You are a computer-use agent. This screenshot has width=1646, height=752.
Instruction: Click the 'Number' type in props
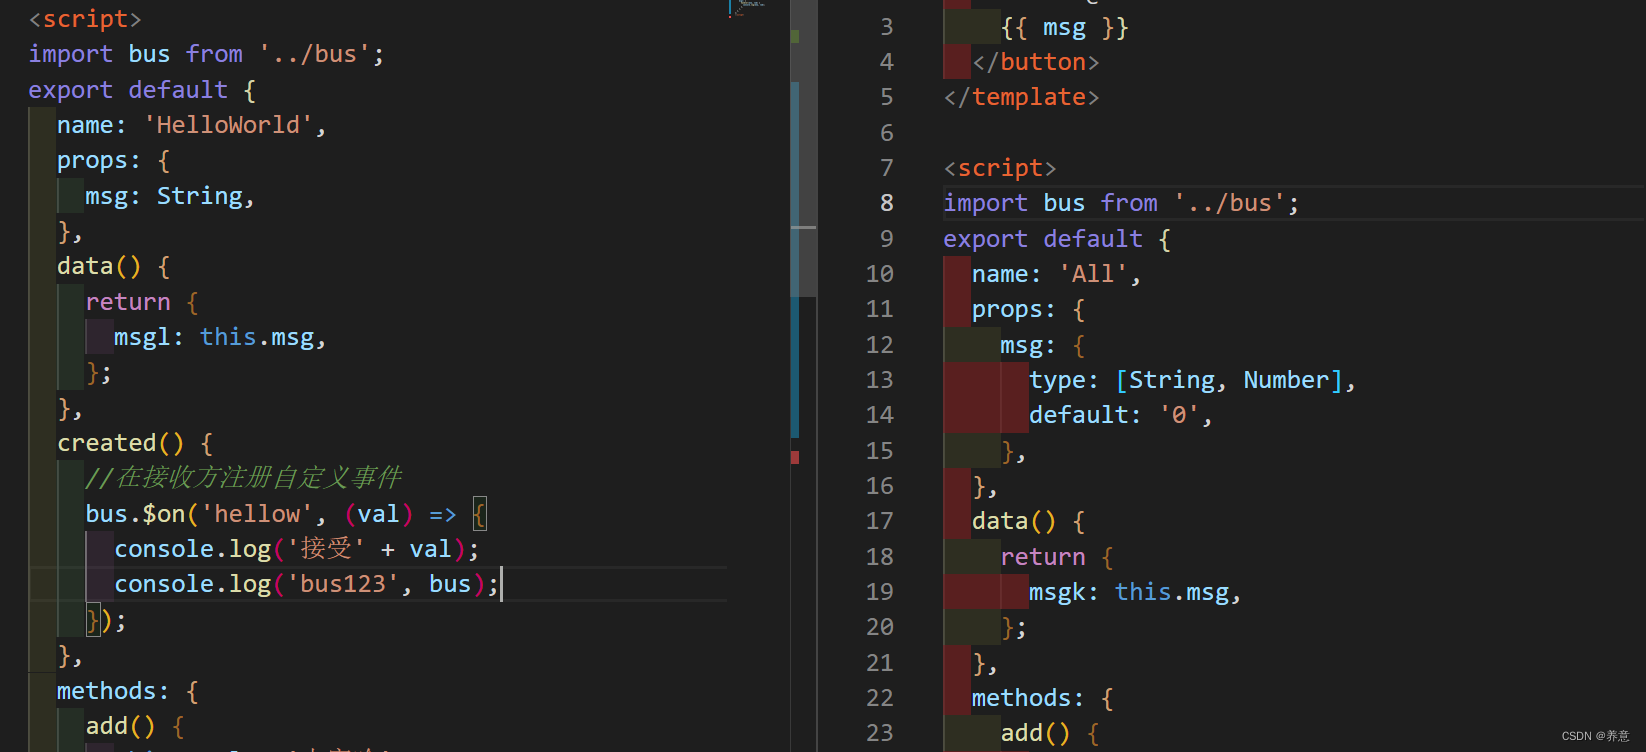pos(1285,380)
